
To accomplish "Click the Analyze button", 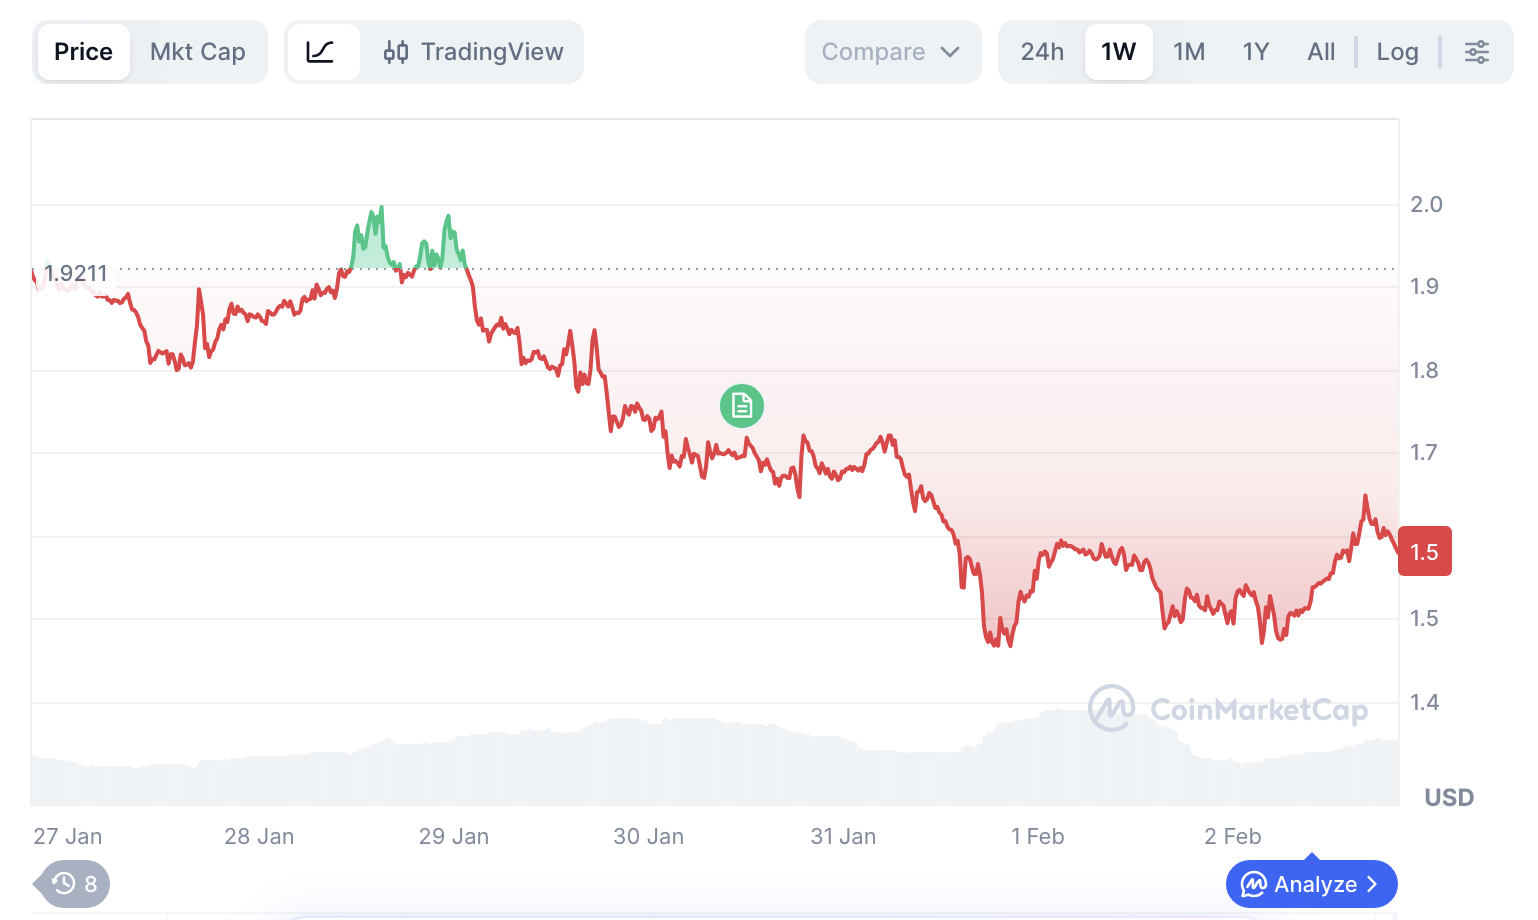I will point(1310,885).
